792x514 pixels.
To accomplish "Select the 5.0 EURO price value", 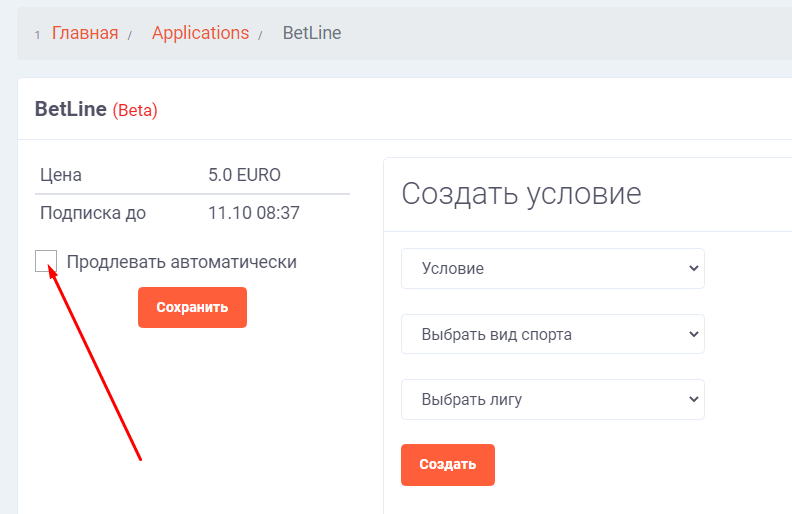I will point(245,175).
